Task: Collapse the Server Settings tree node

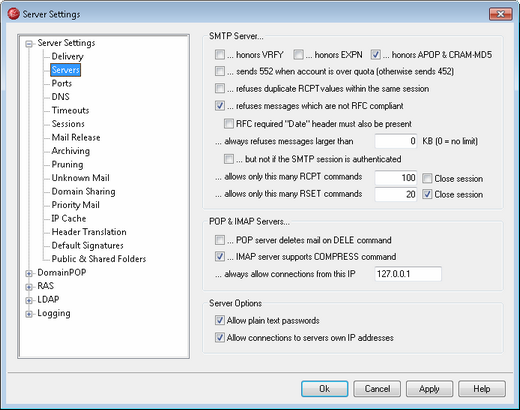Action: point(29,44)
